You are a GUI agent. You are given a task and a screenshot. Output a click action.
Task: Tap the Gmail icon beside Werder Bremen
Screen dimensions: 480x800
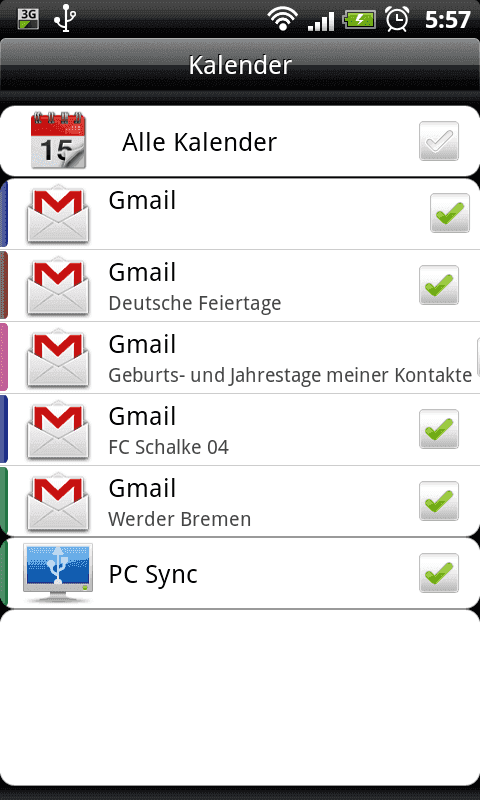(58, 502)
